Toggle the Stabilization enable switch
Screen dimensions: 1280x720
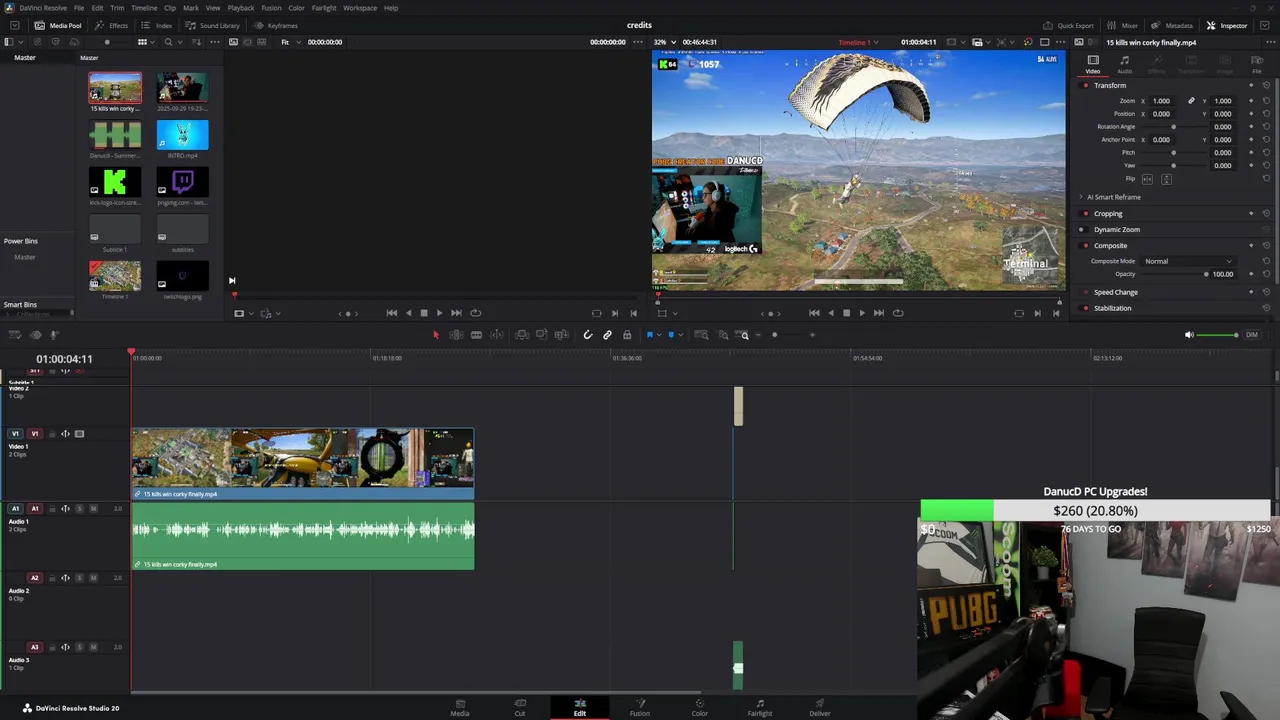[x=1086, y=308]
